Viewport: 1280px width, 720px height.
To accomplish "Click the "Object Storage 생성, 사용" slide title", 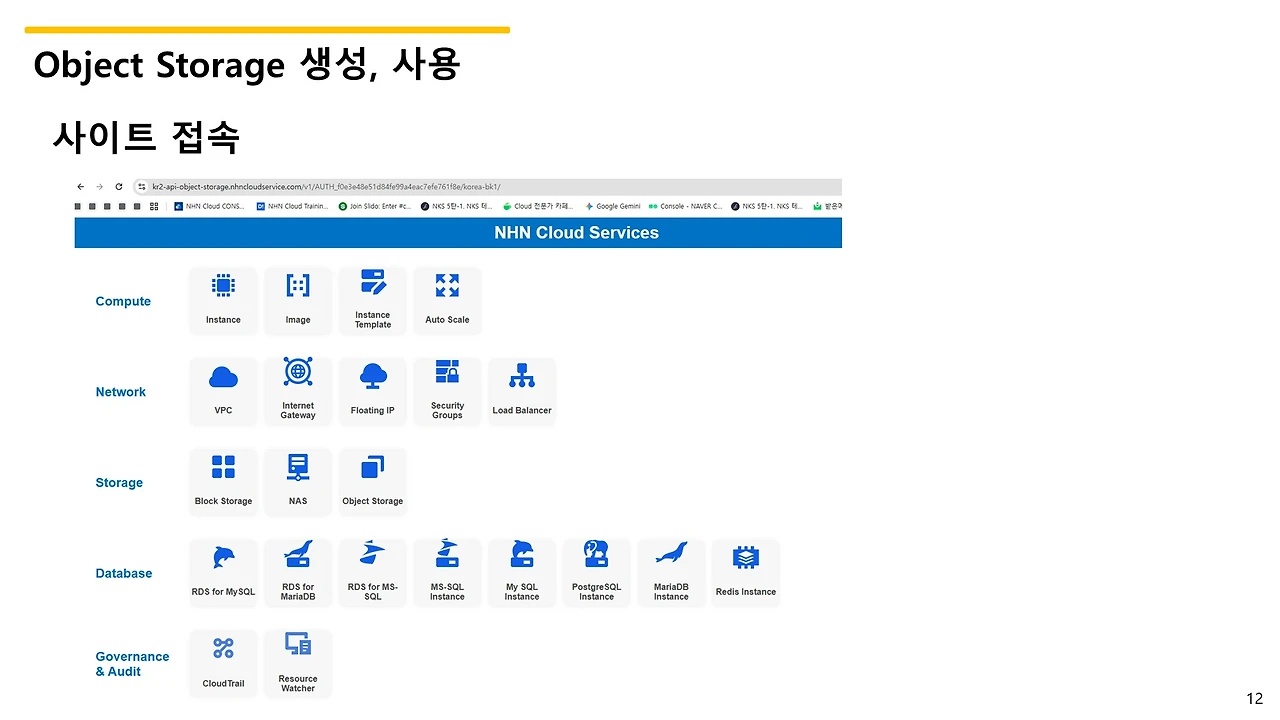I will (246, 65).
